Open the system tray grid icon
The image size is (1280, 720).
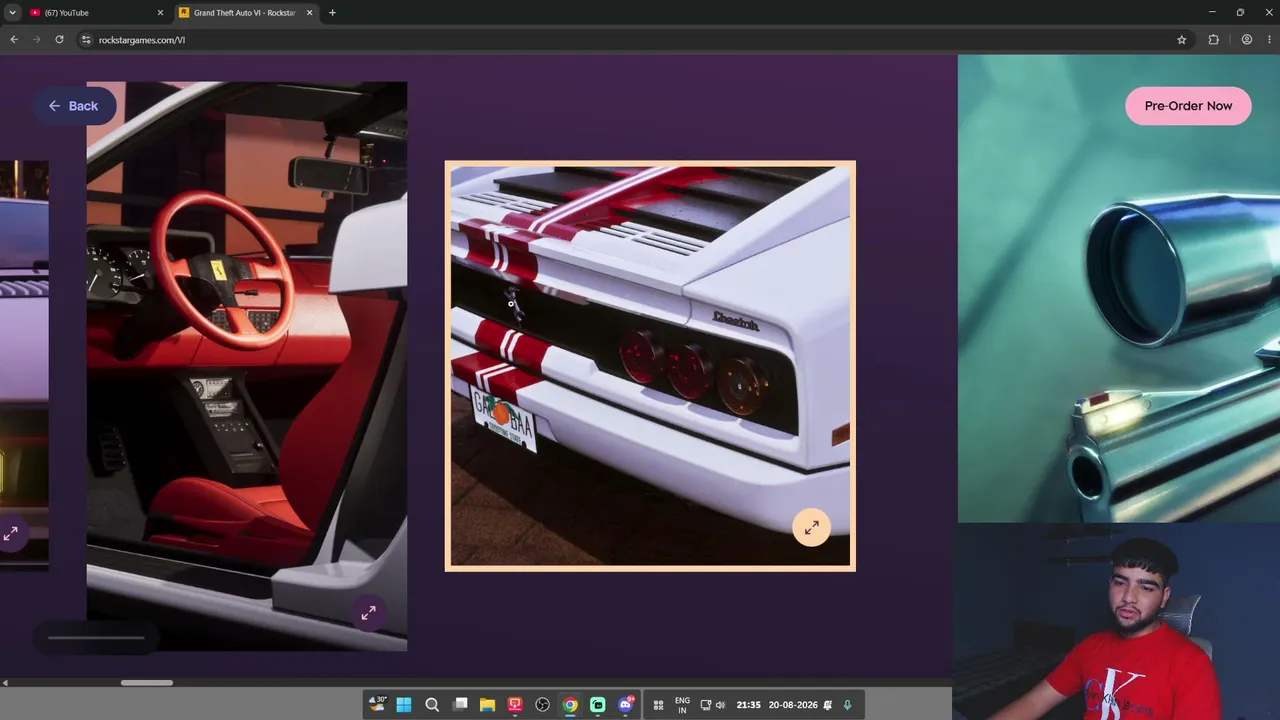[x=658, y=705]
